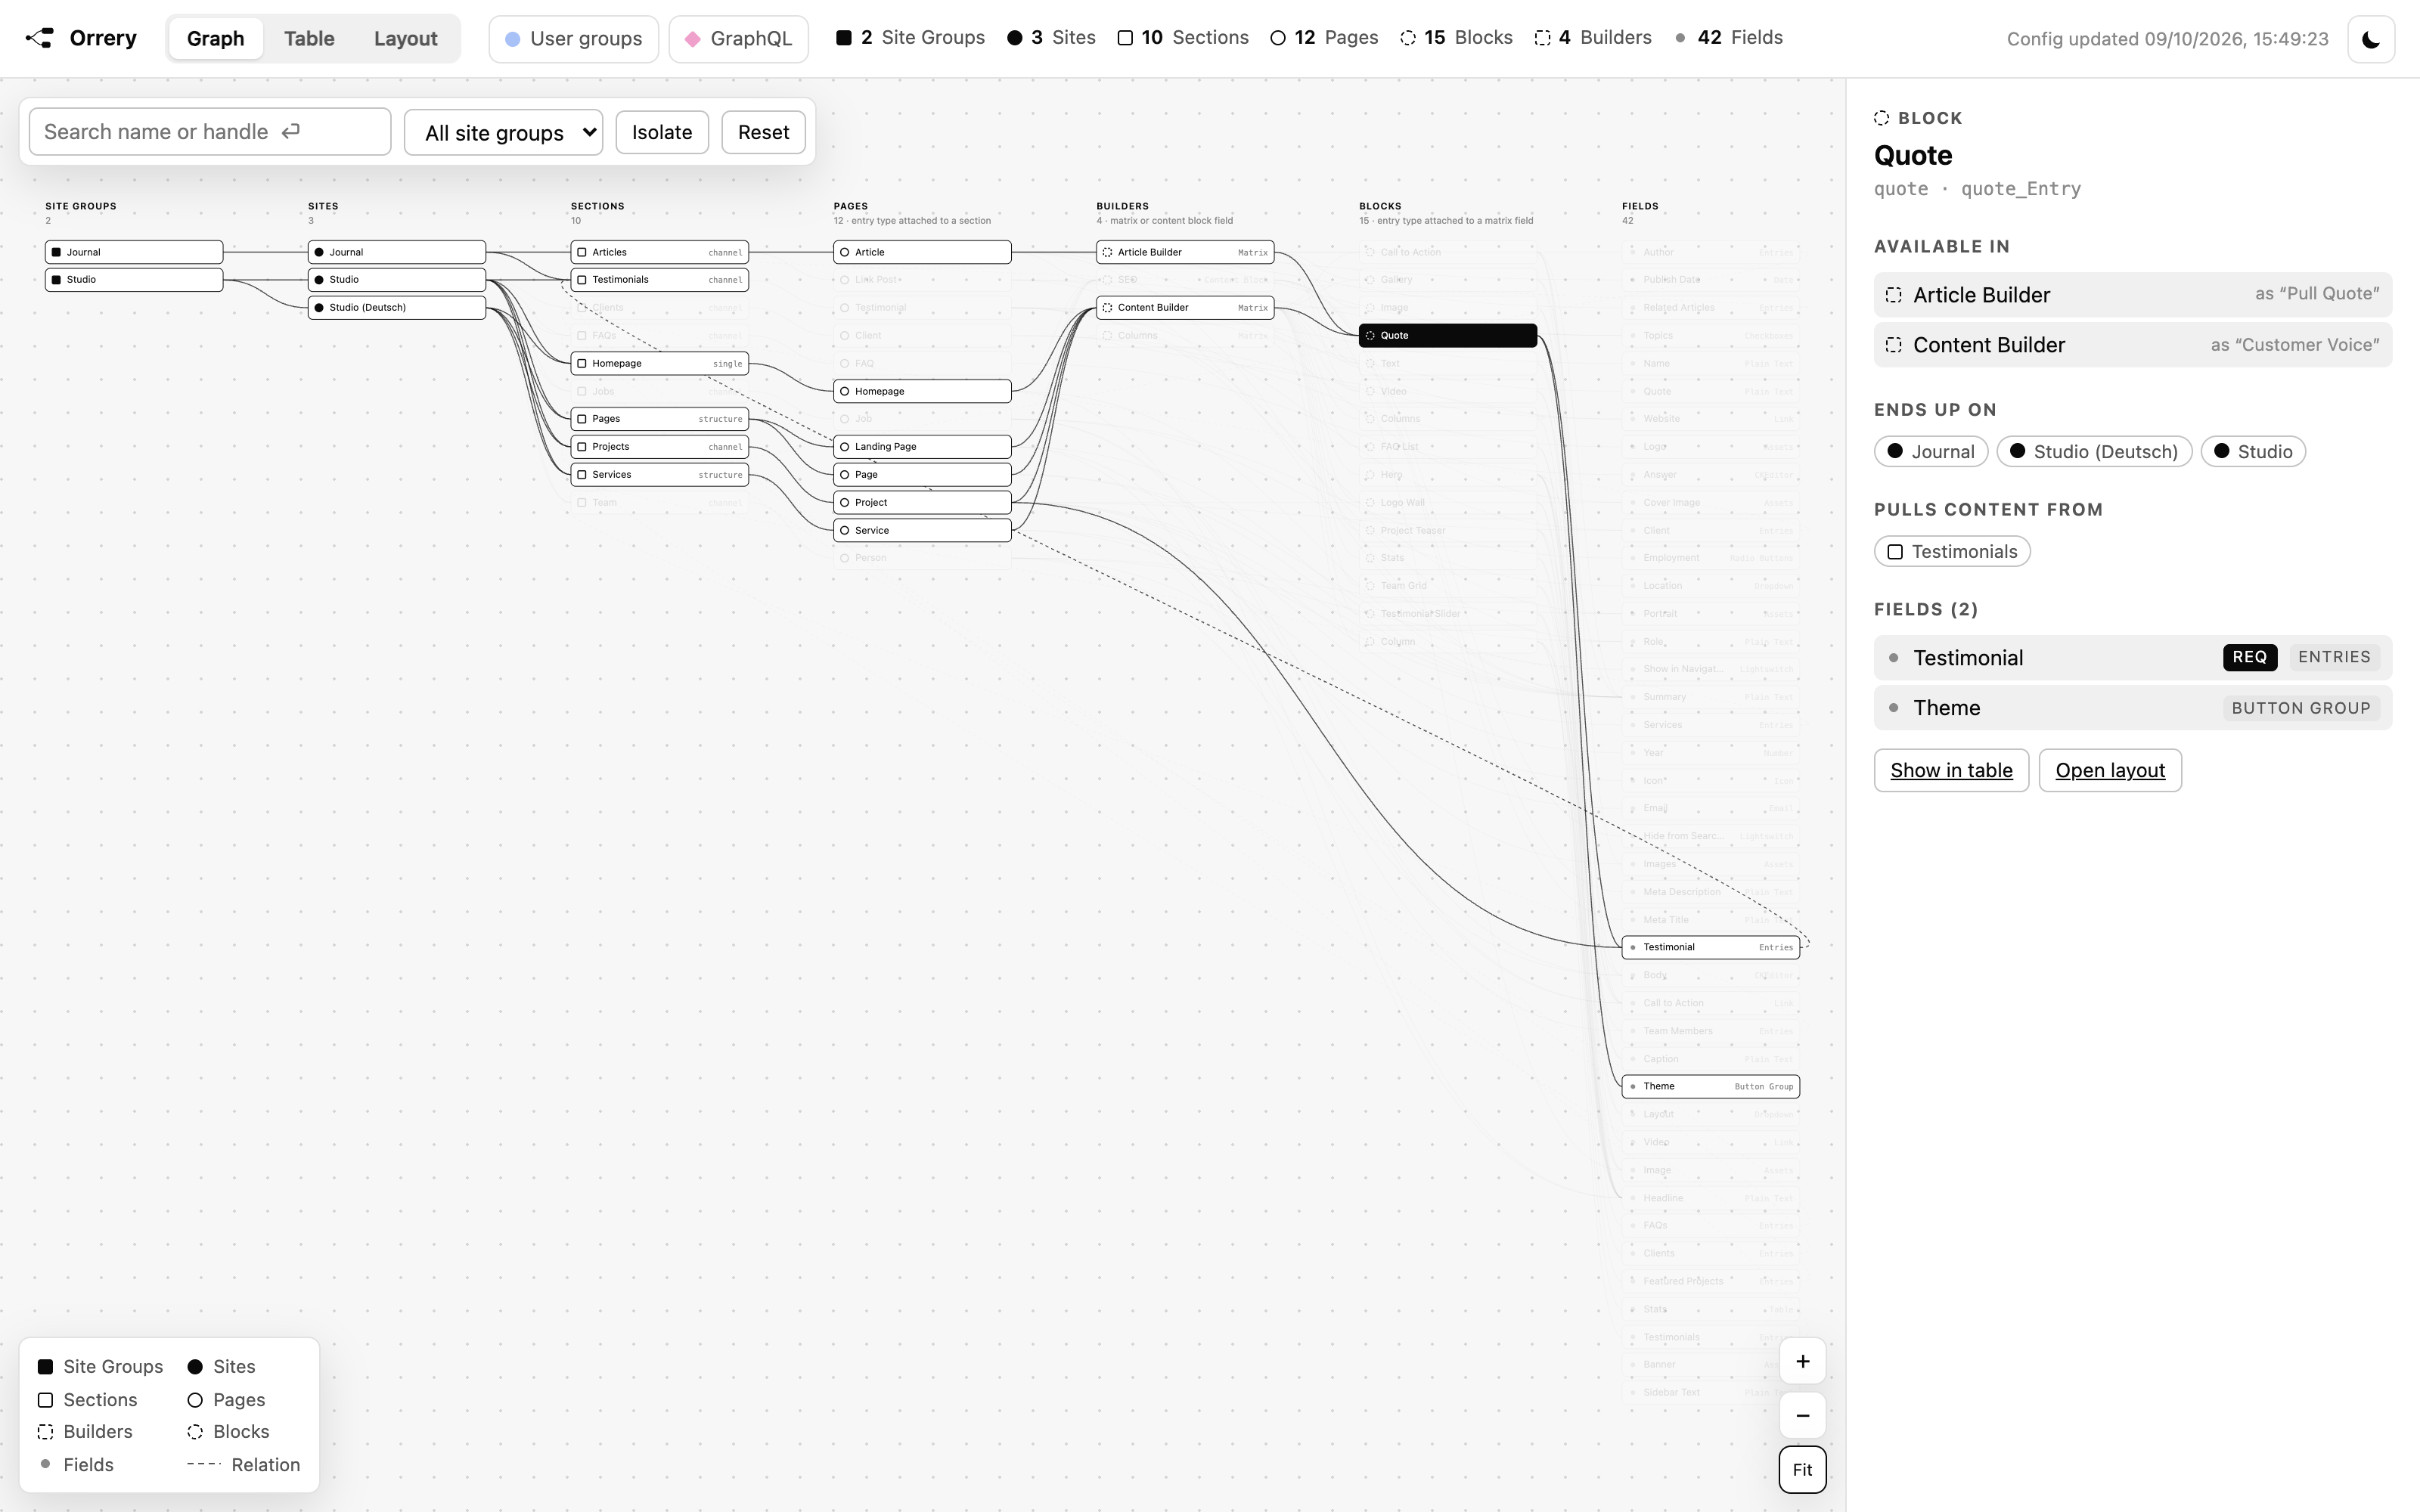This screenshot has height=1512, width=2420.
Task: Select the Homepage section node
Action: (x=660, y=363)
